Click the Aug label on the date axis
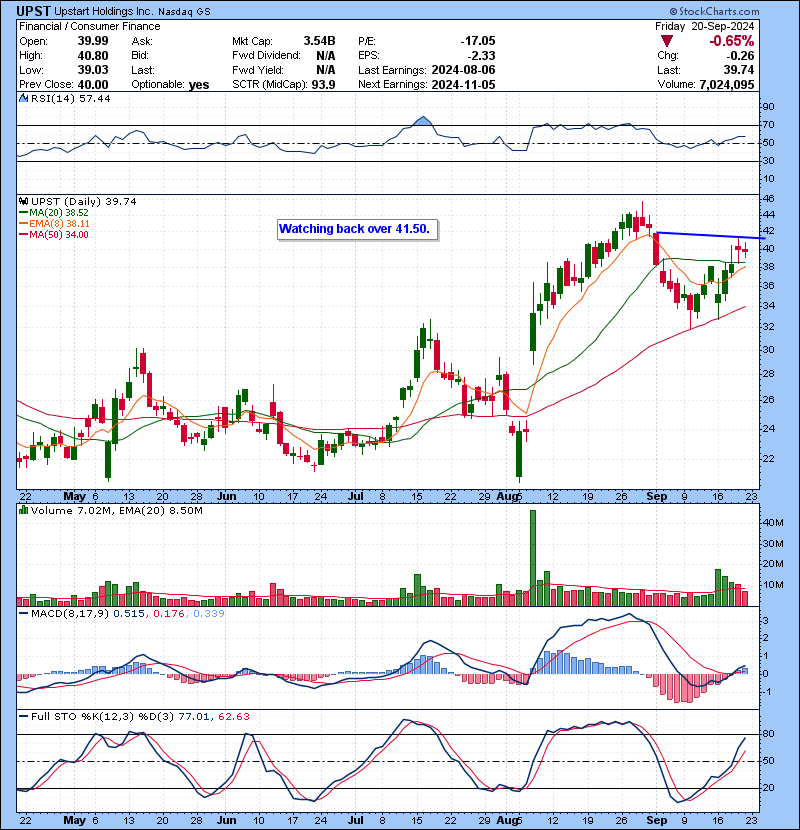Image resolution: width=800 pixels, height=830 pixels. pyautogui.click(x=508, y=495)
